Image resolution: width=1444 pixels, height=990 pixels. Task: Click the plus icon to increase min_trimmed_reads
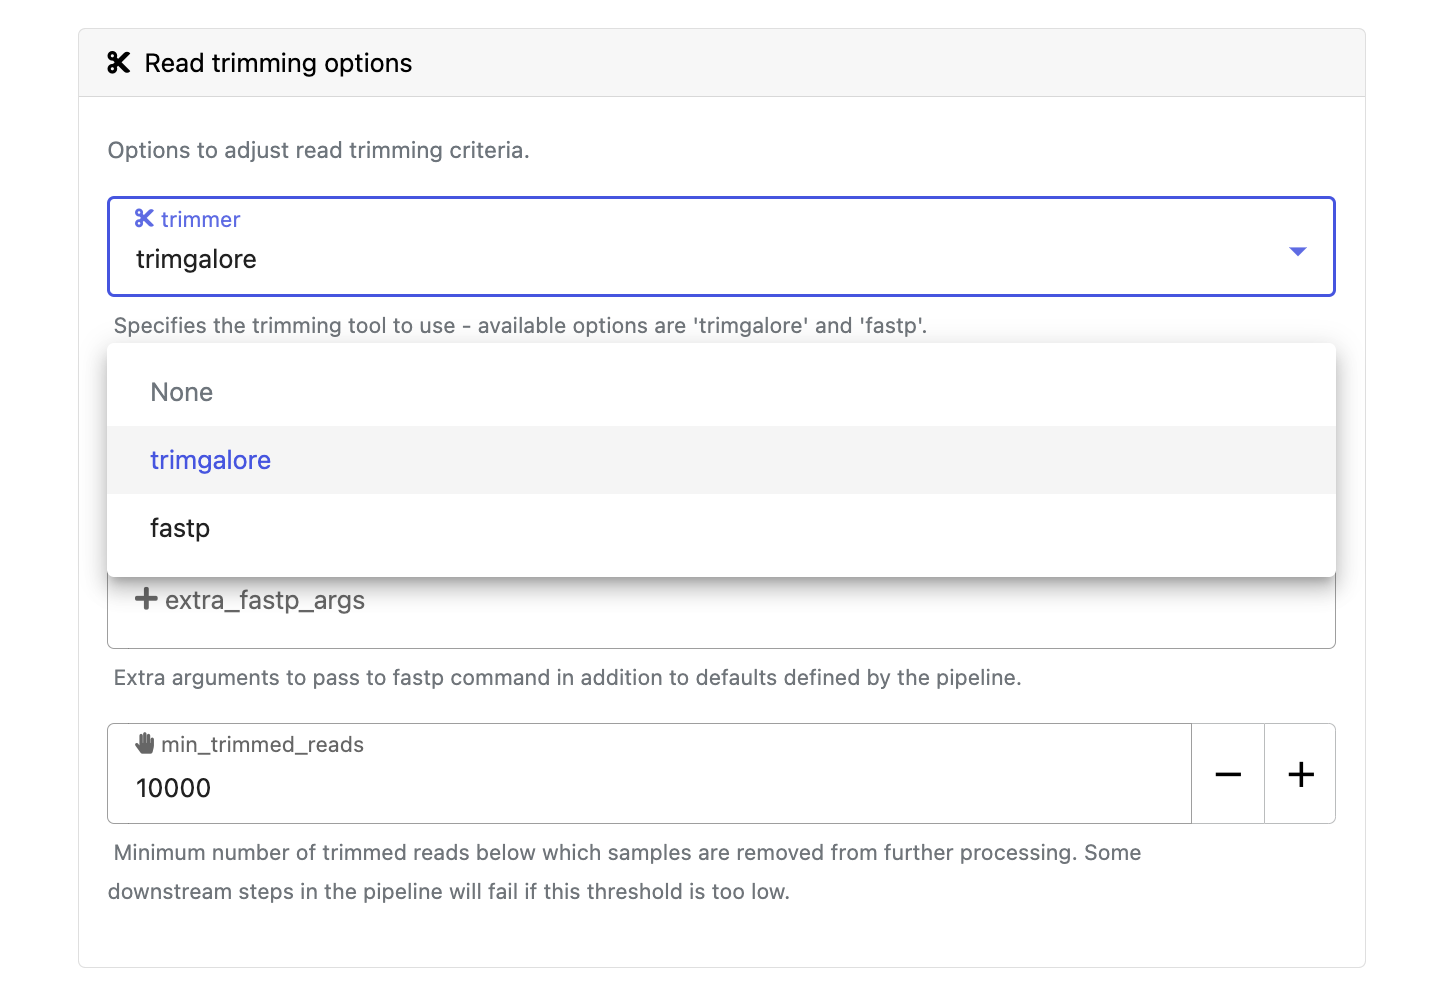pyautogui.click(x=1300, y=773)
